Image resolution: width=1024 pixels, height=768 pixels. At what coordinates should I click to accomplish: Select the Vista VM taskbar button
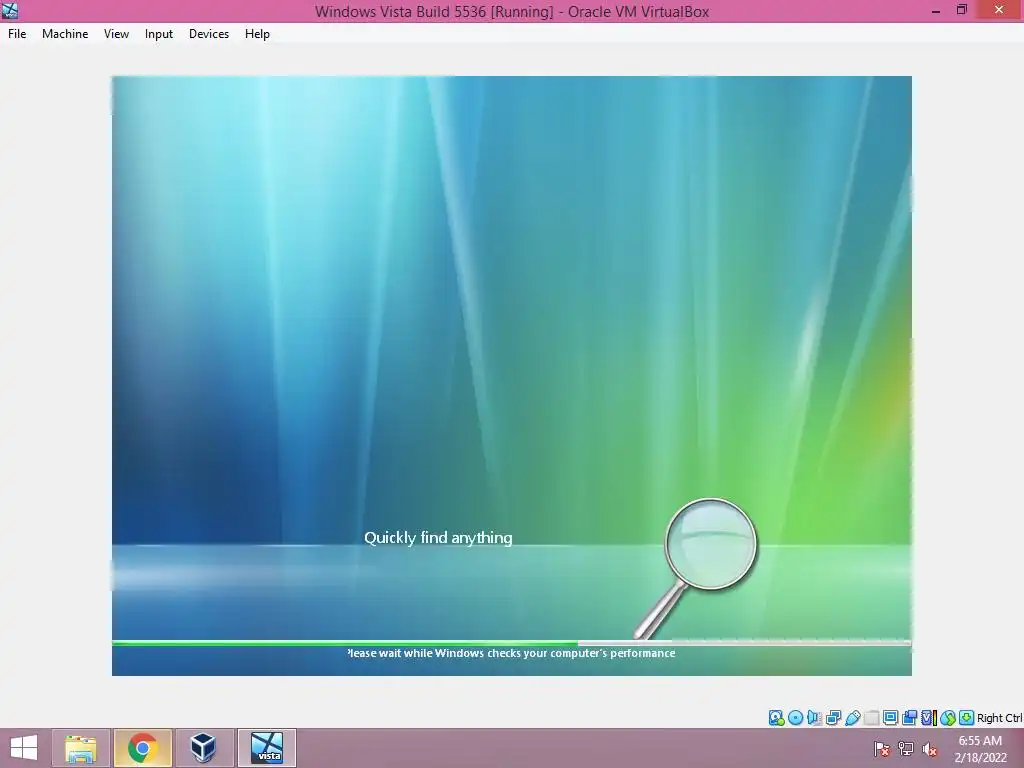tap(267, 748)
